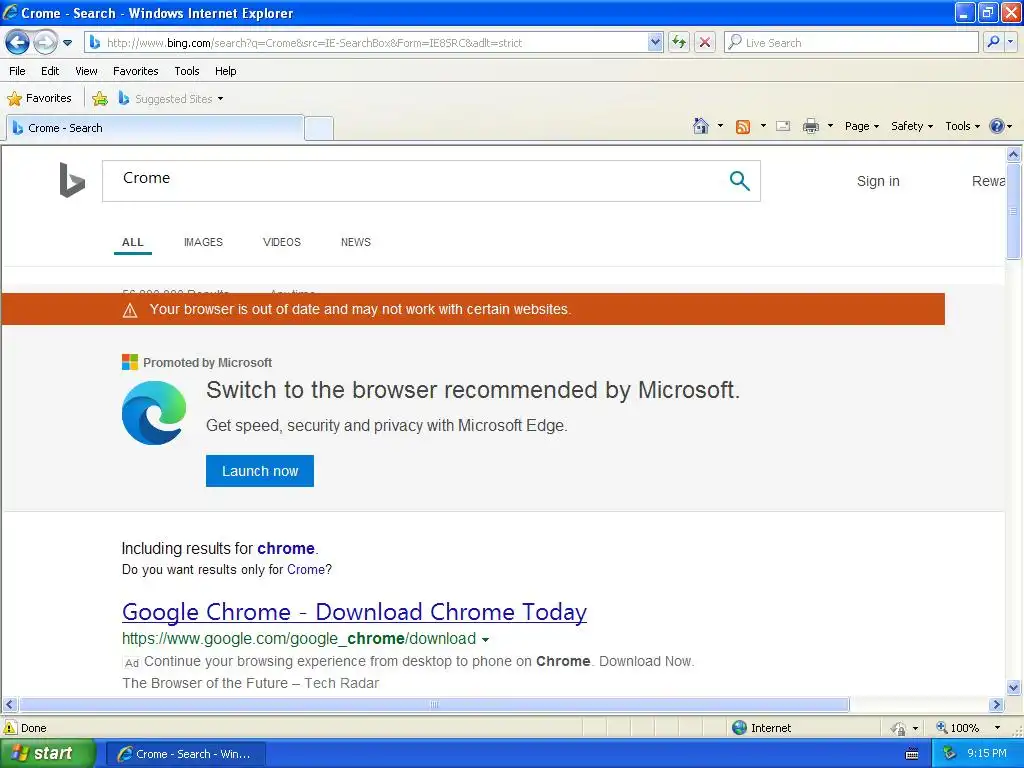Open the recent pages dropdown arrow
The height and width of the screenshot is (768, 1024).
[67, 43]
